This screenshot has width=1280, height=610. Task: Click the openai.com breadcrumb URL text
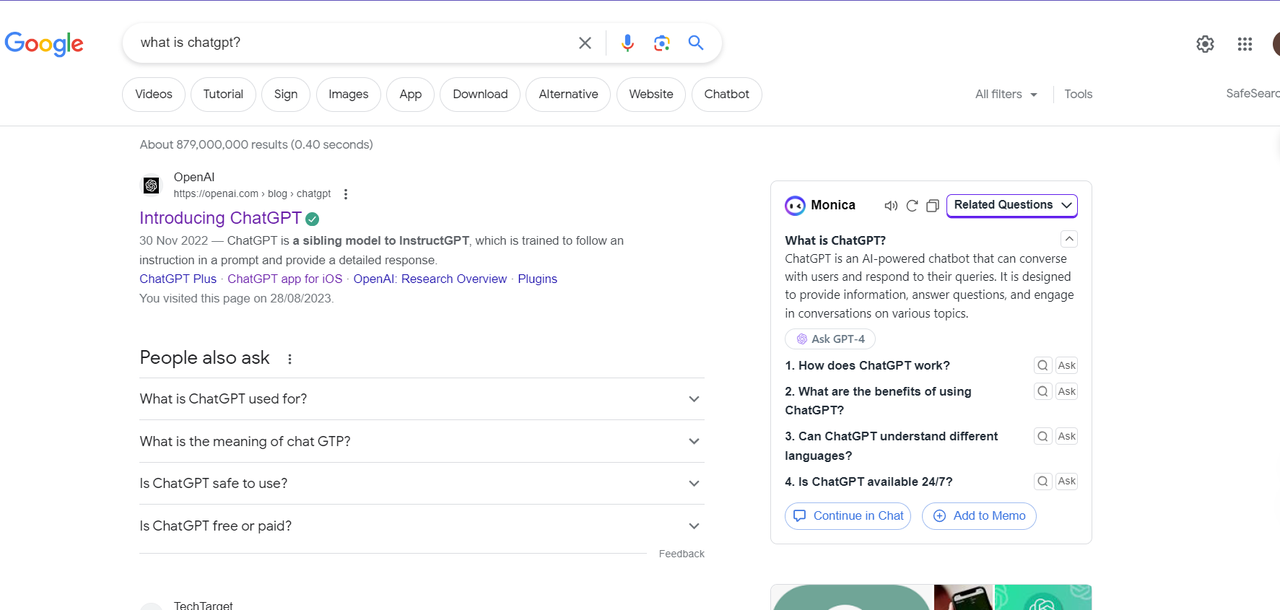(x=252, y=194)
